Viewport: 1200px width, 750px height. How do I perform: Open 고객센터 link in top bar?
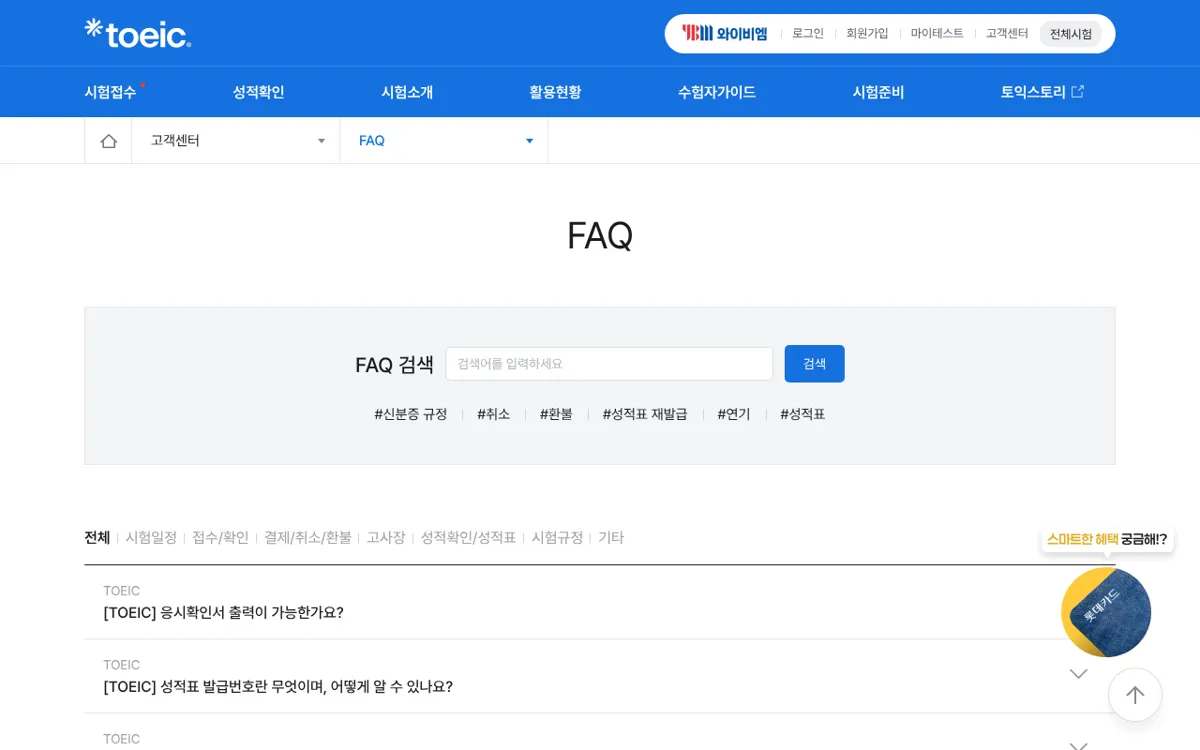(x=1007, y=33)
